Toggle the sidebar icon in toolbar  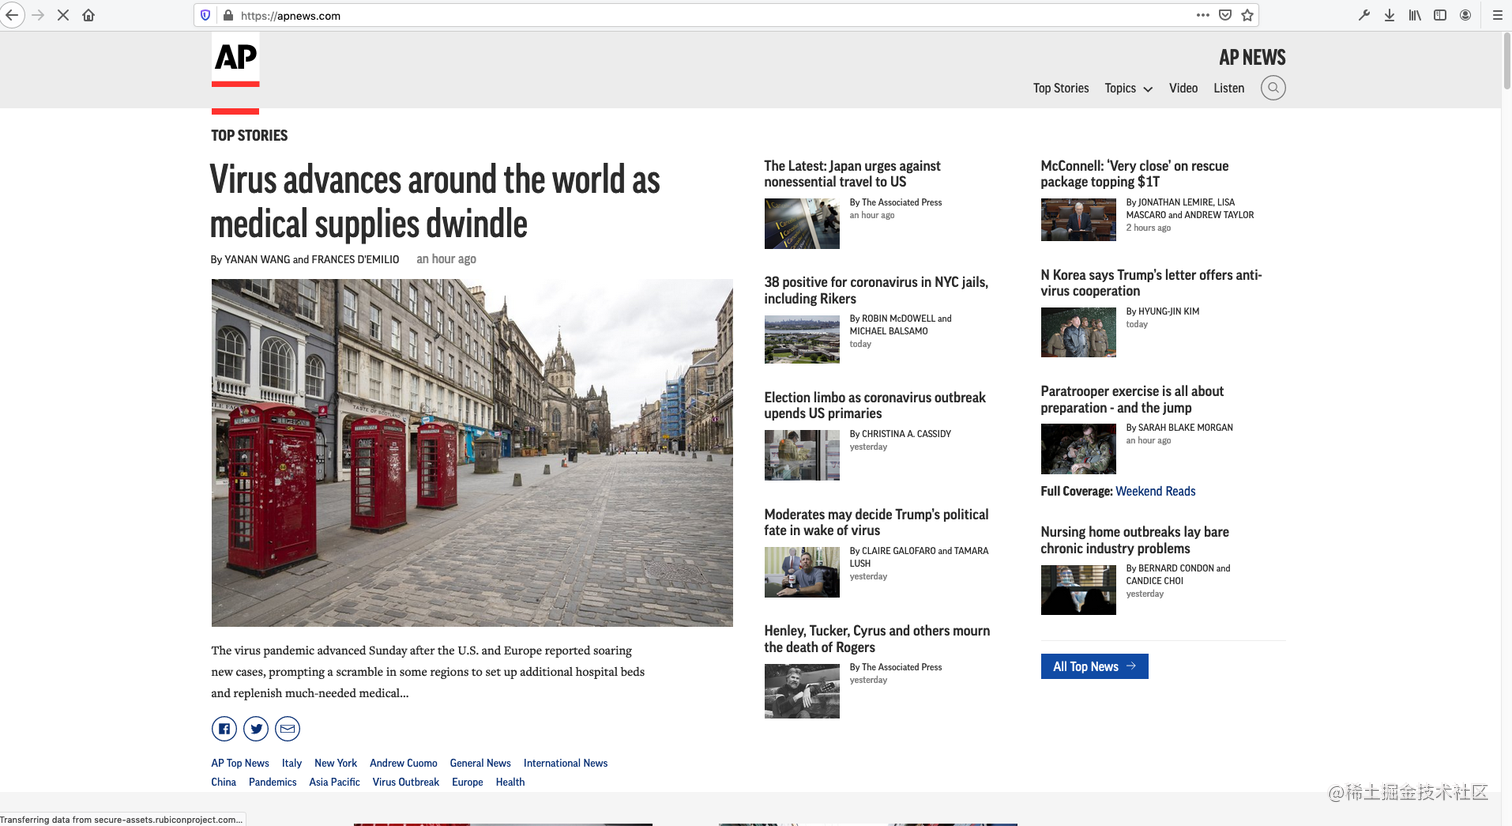pyautogui.click(x=1440, y=15)
